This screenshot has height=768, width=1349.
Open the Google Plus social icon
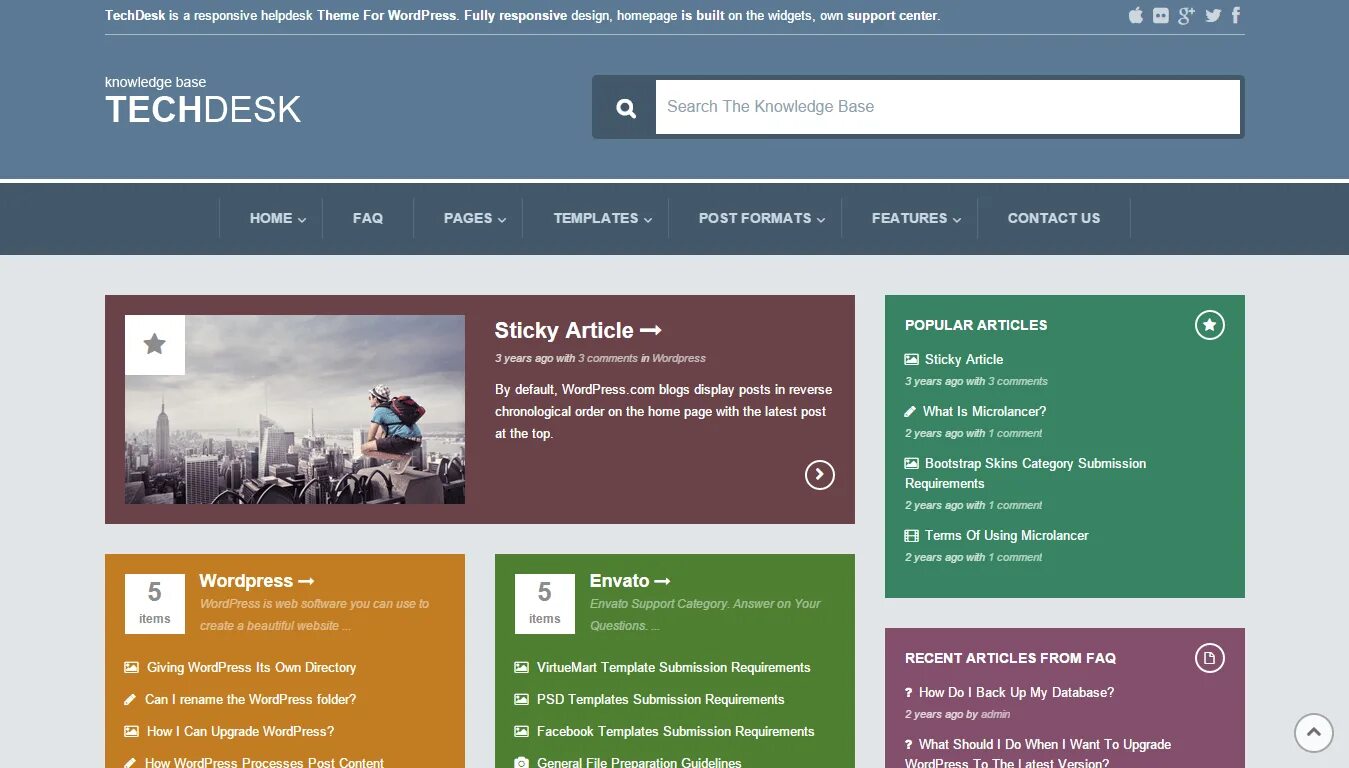[x=1187, y=15]
